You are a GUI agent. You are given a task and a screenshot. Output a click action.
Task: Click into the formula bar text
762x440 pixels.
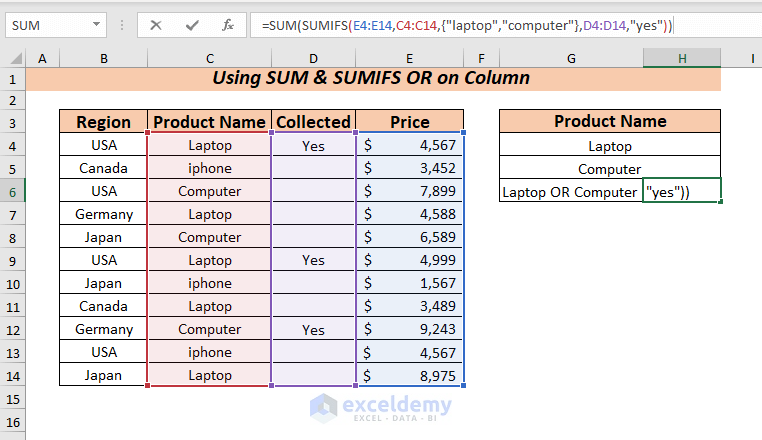[x=500, y=24]
